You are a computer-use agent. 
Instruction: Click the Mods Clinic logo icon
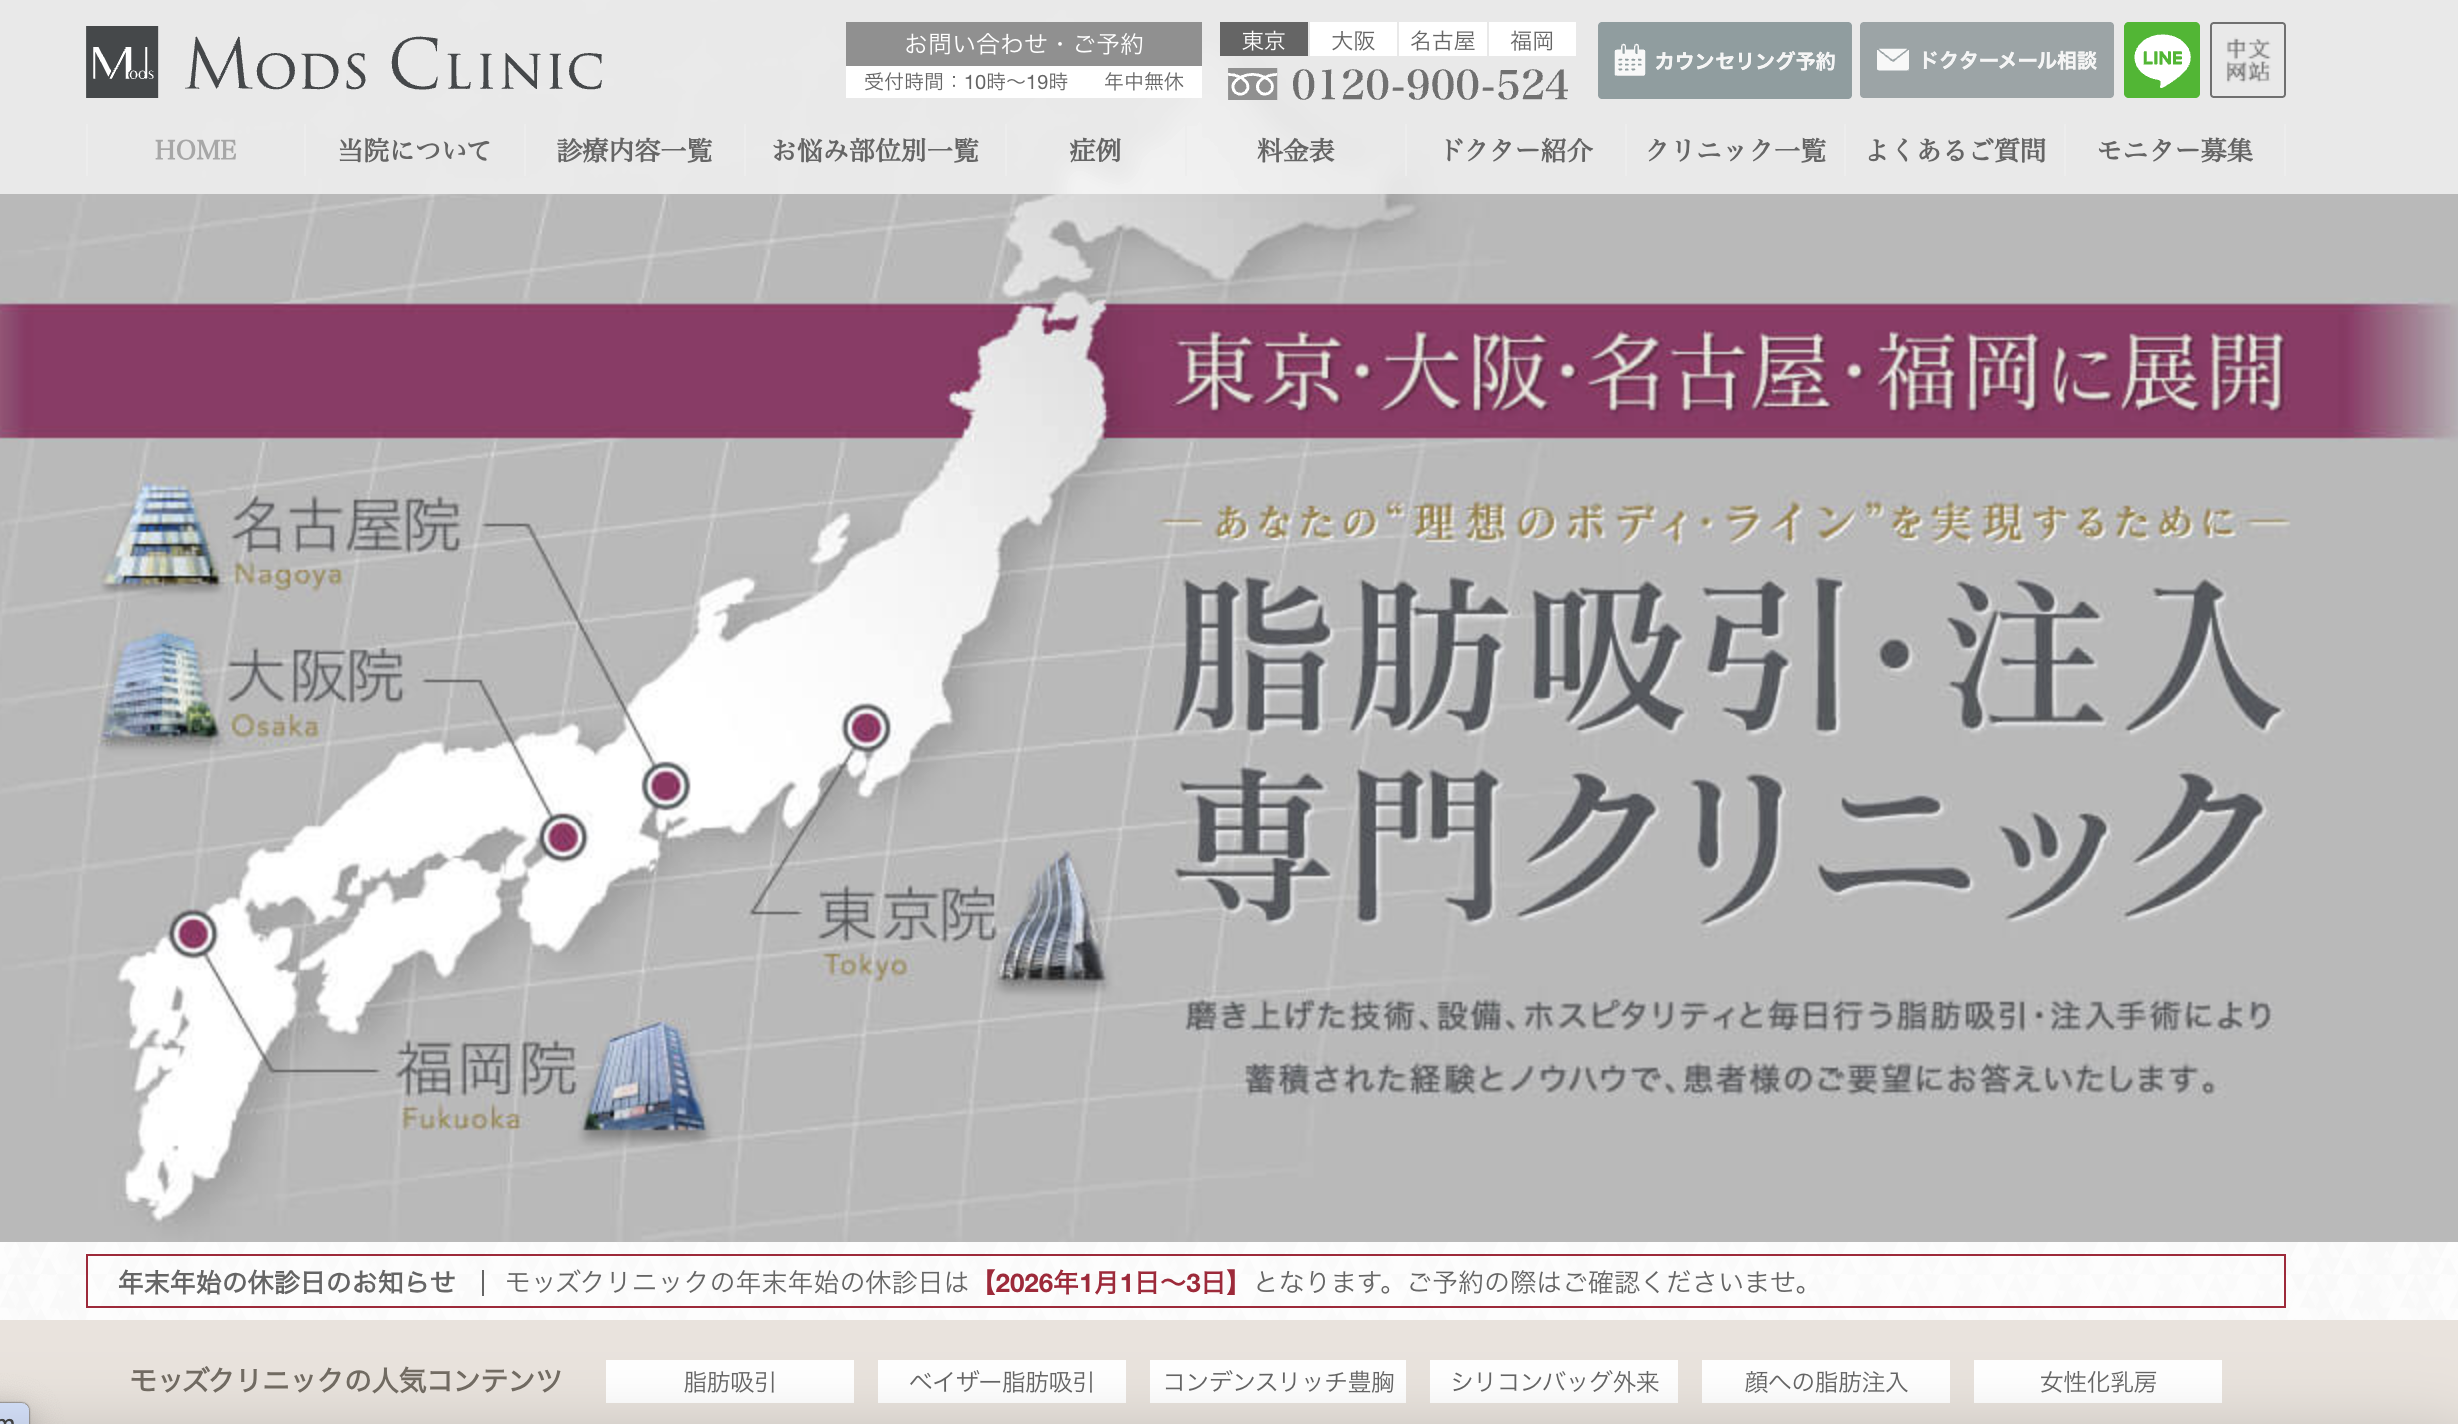coord(121,62)
